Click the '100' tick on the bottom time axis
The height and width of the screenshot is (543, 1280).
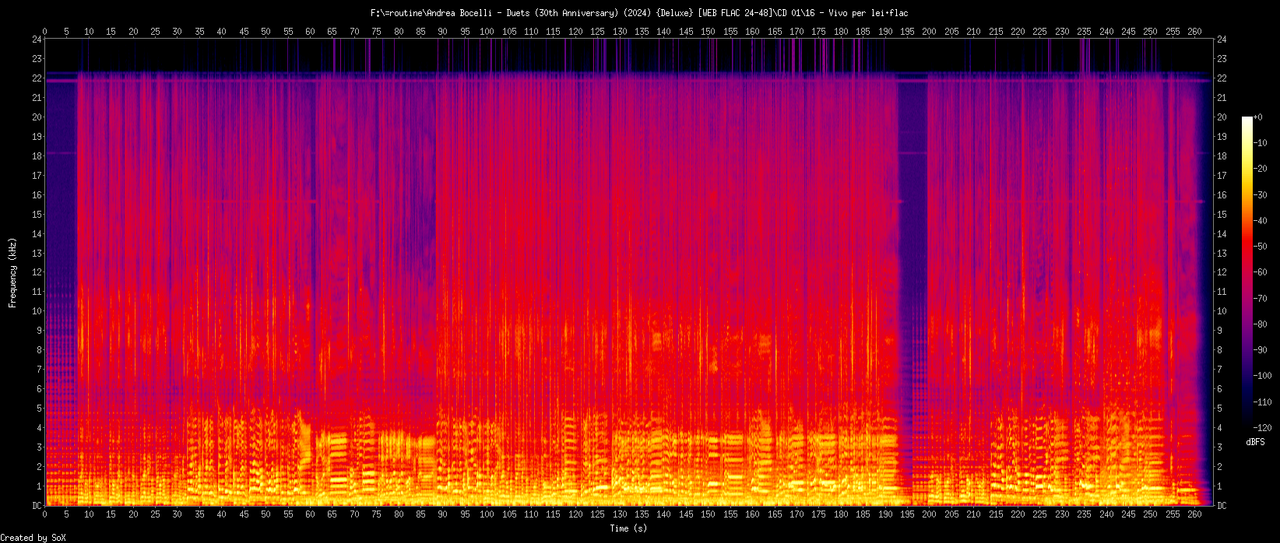487,516
